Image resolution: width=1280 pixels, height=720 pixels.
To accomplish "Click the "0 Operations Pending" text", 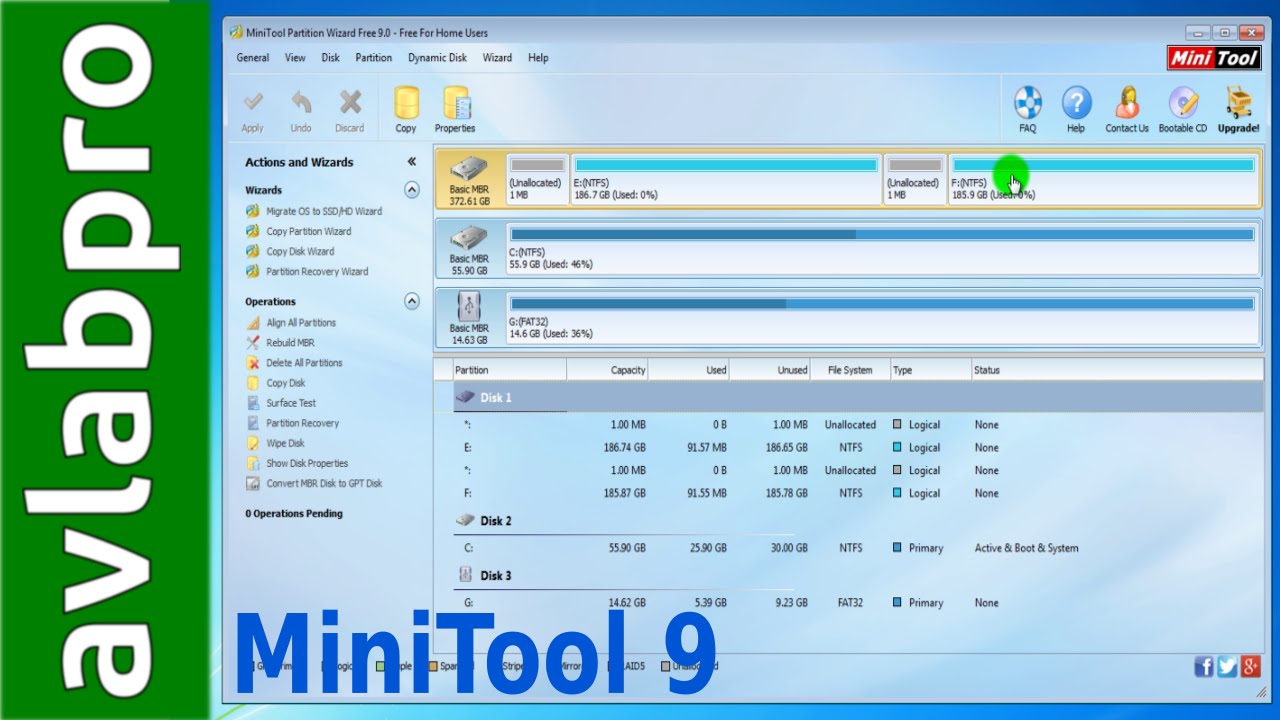I will tap(294, 514).
